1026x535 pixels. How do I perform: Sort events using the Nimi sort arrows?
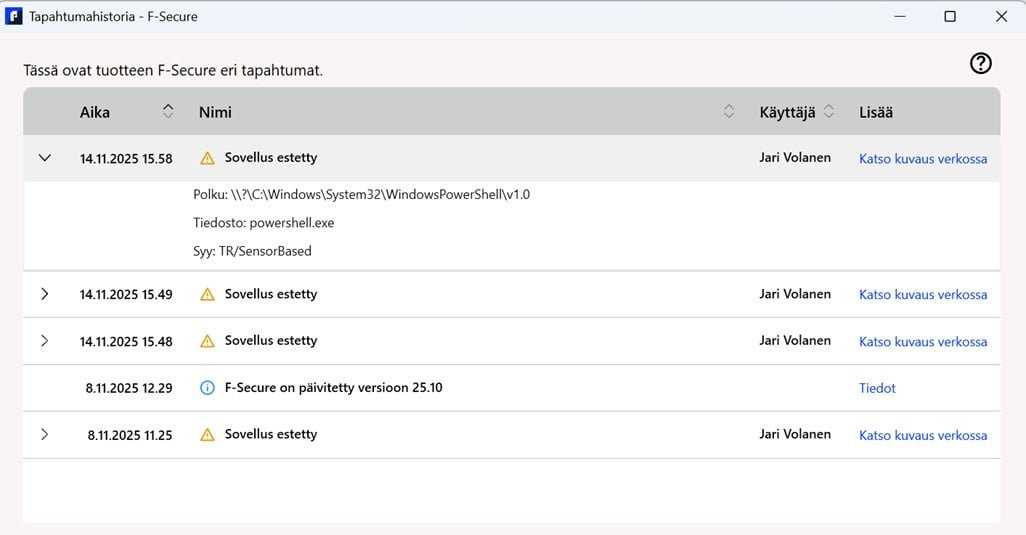pyautogui.click(x=729, y=111)
